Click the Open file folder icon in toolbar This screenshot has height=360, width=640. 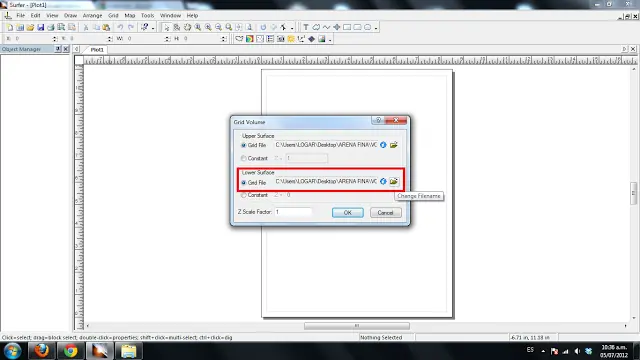[x=30, y=27]
